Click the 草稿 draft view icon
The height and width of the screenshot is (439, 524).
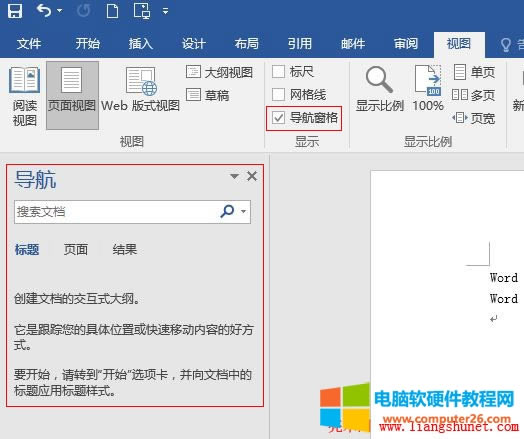tap(193, 95)
